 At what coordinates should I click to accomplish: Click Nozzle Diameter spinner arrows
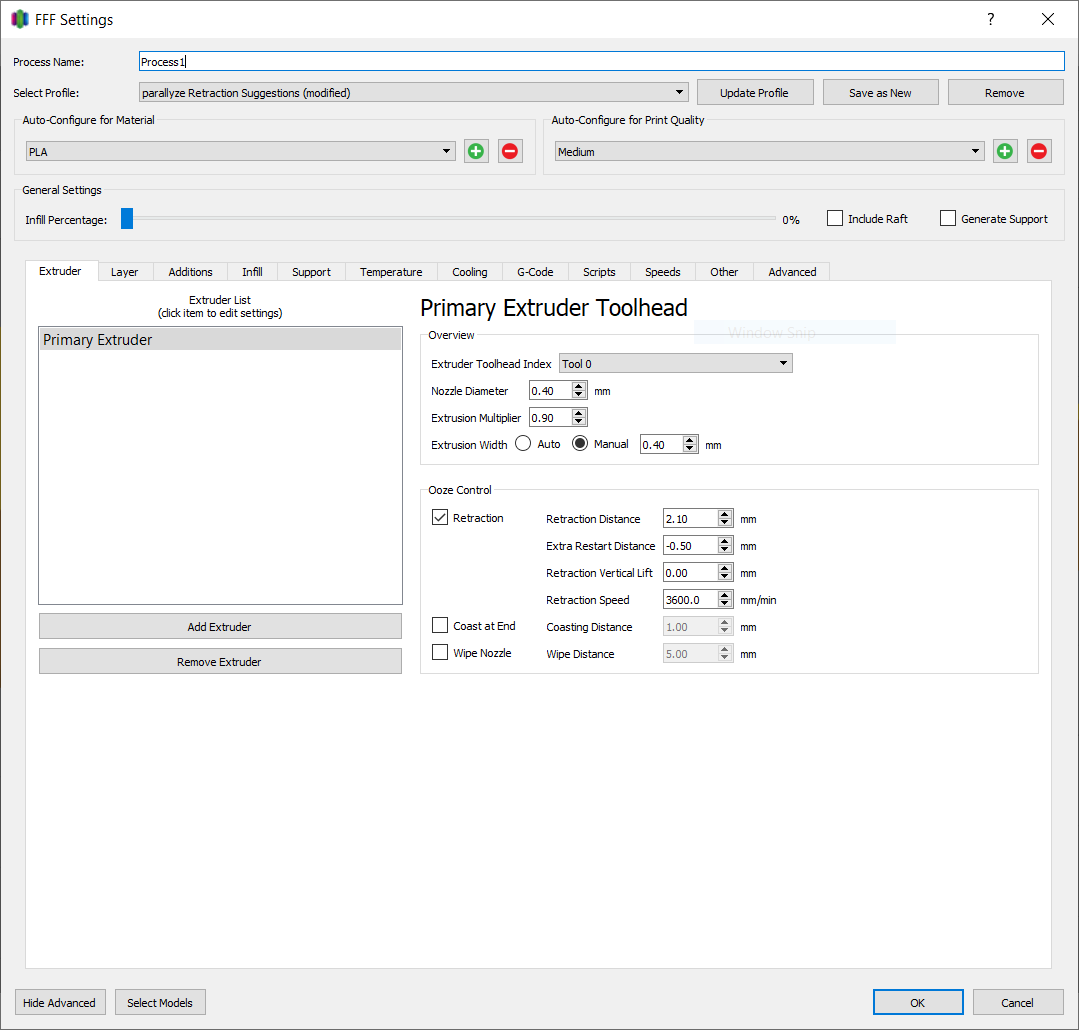(579, 391)
